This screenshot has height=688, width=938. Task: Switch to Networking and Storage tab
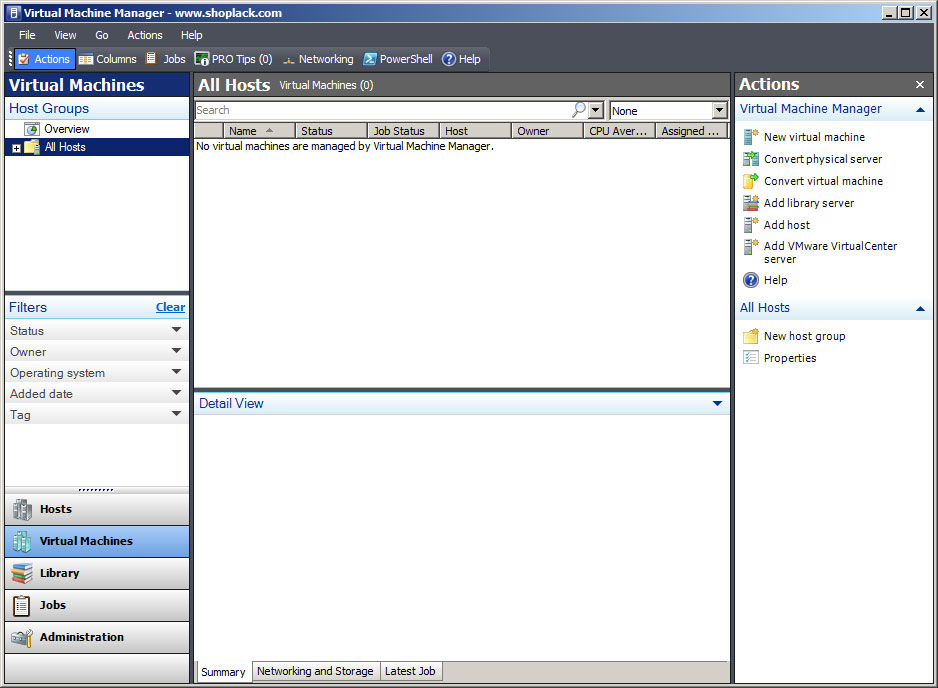click(x=315, y=671)
